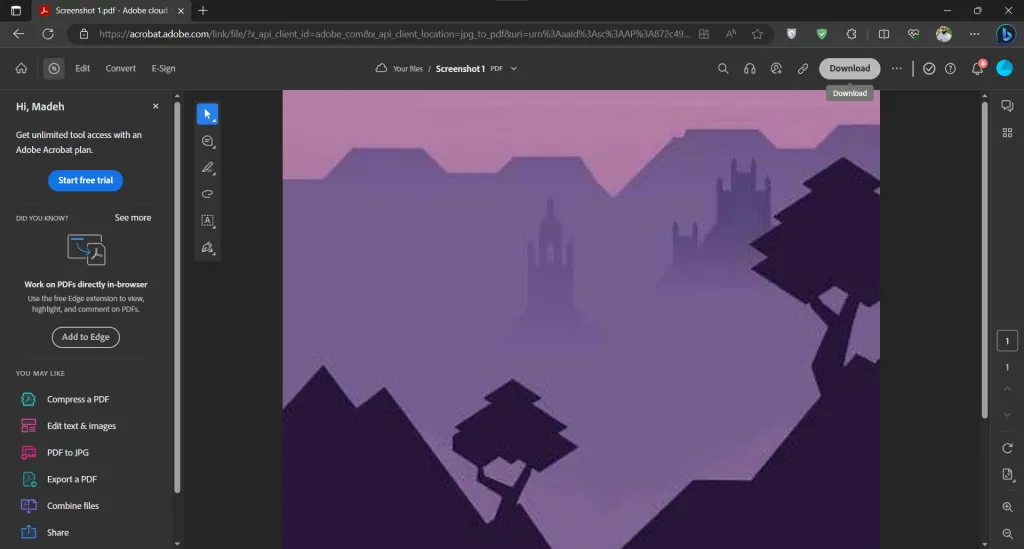Open the fill and sign tool
This screenshot has height=549, width=1024.
coord(208,247)
